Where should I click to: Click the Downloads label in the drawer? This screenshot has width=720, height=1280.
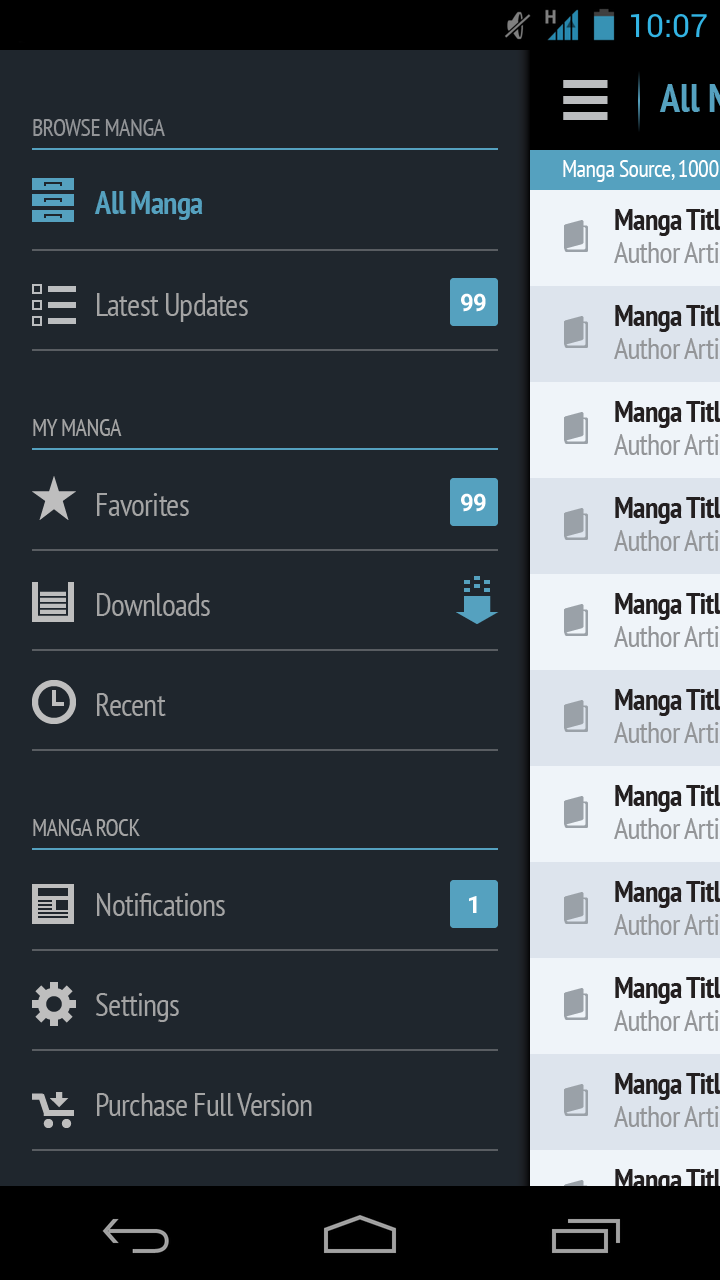point(152,605)
